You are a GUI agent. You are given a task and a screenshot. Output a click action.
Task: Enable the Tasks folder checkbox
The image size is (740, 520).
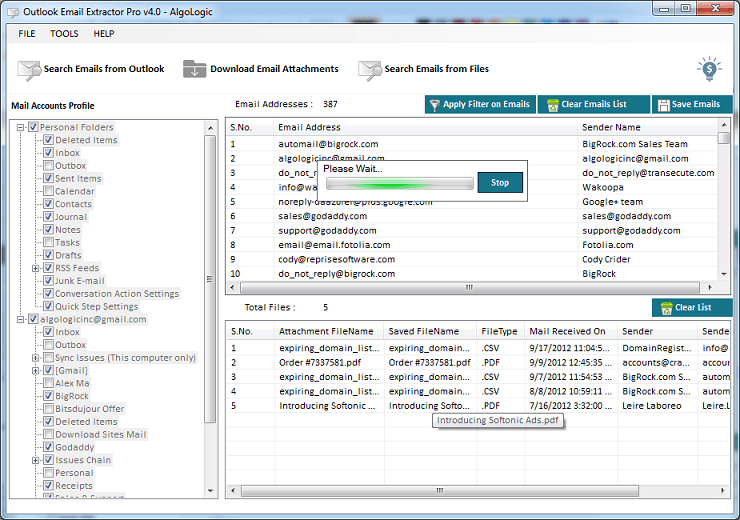pos(48,242)
